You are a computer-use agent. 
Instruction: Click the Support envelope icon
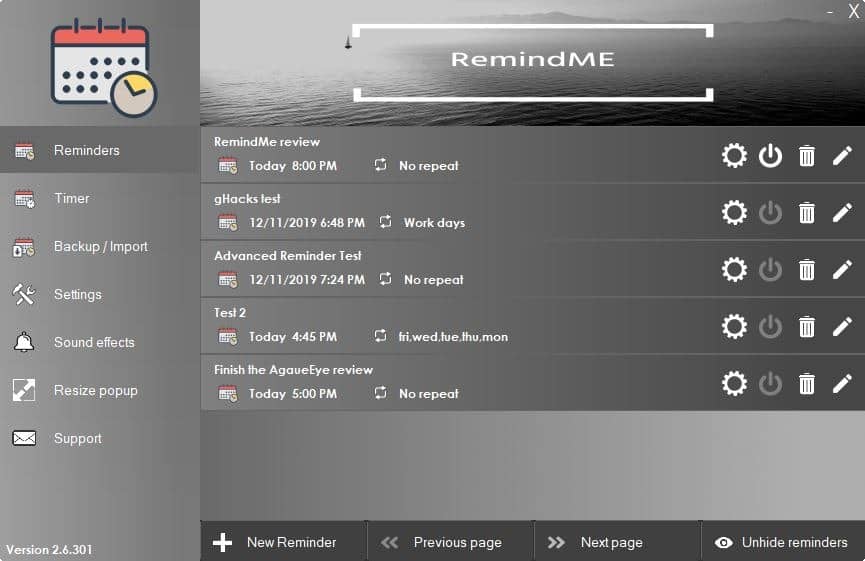pos(24,439)
